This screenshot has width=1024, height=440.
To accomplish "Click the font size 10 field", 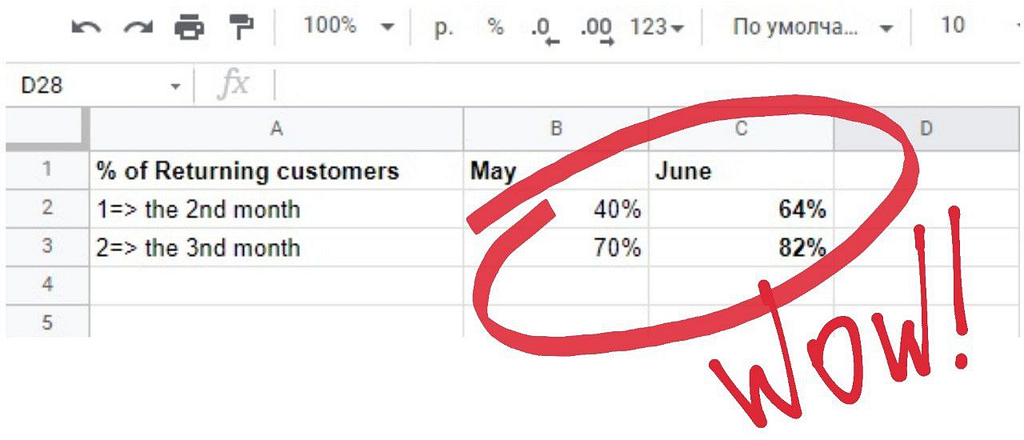I will click(x=952, y=25).
